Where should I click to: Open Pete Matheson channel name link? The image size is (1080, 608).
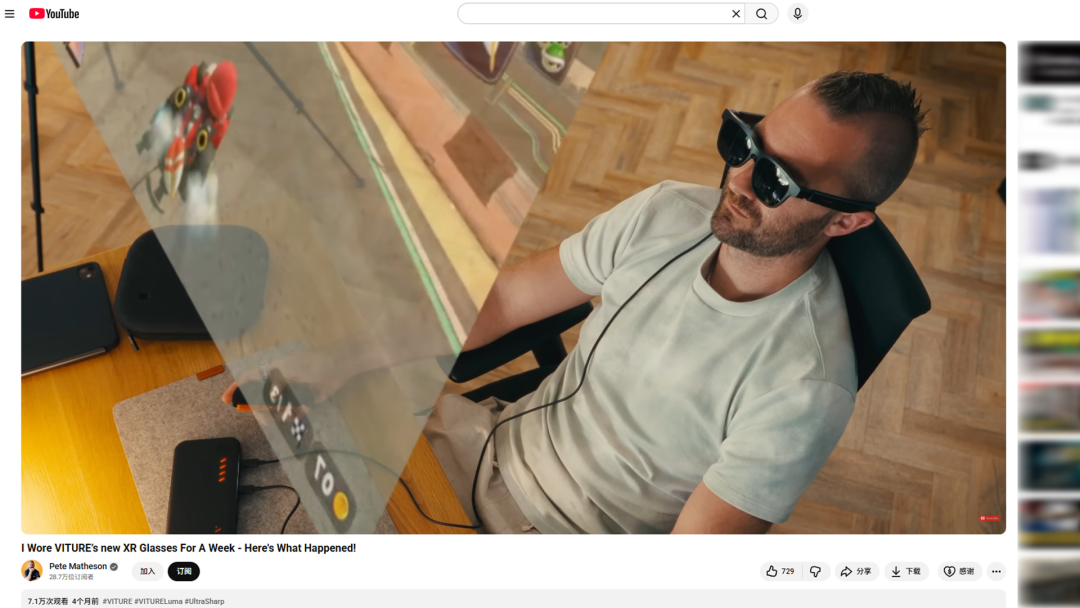(x=78, y=566)
